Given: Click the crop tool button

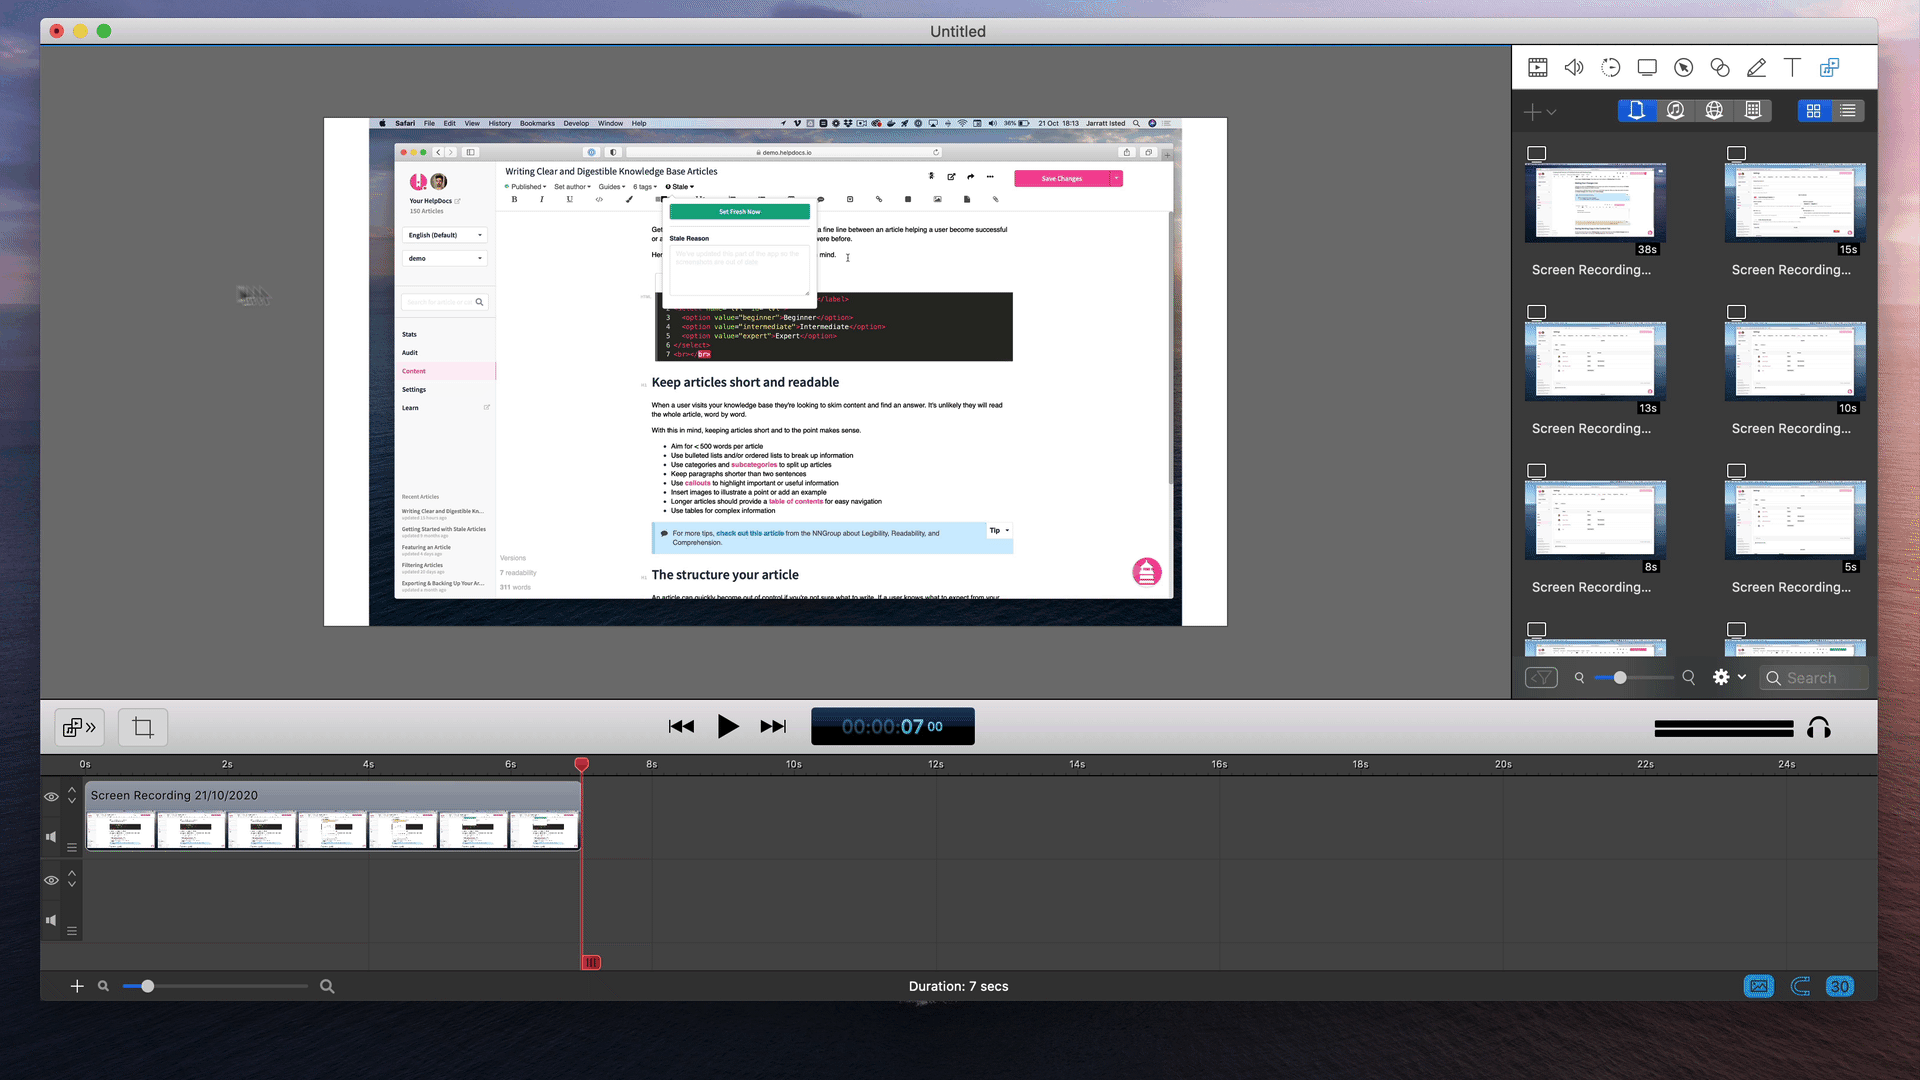Looking at the screenshot, I should tap(143, 727).
